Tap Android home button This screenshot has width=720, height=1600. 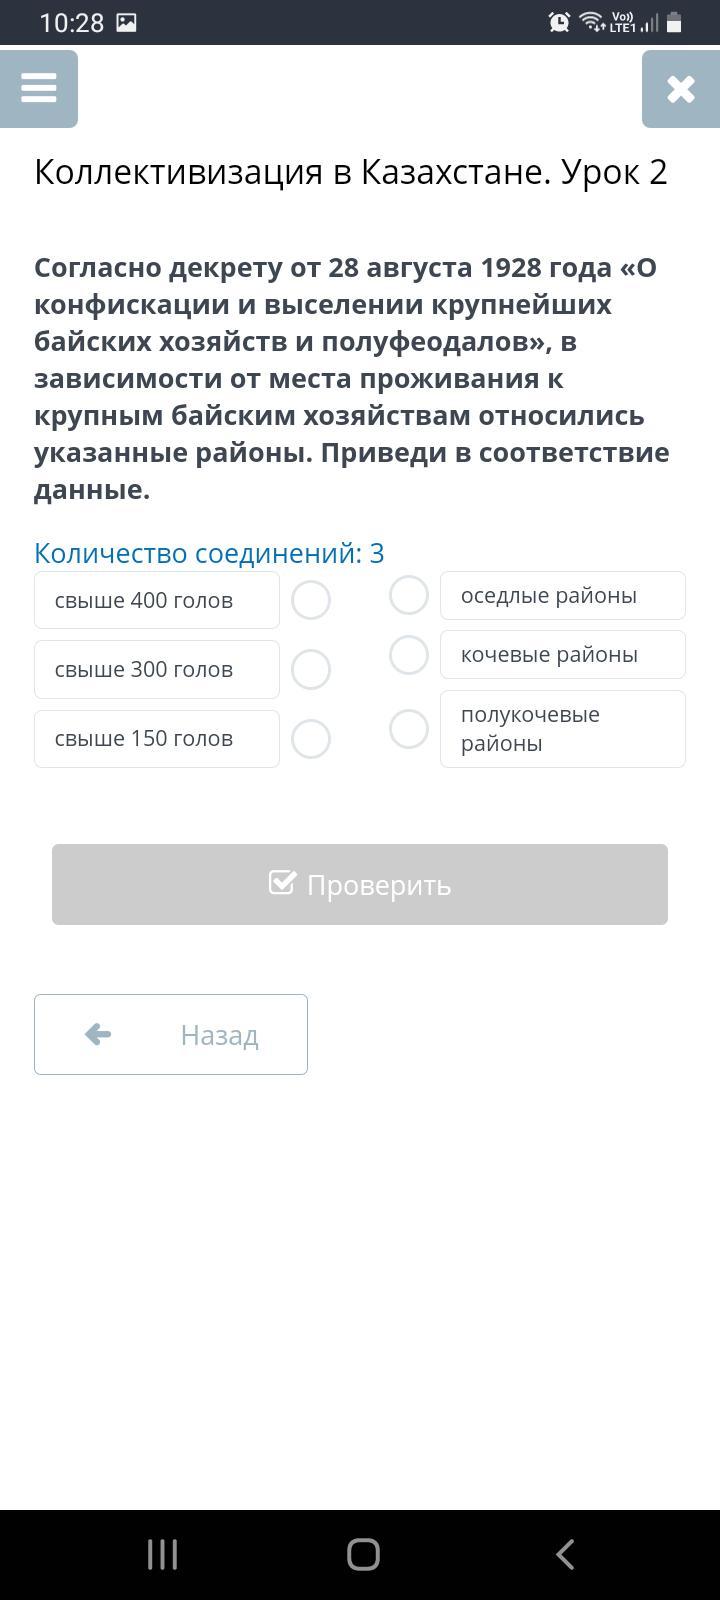(x=363, y=1554)
